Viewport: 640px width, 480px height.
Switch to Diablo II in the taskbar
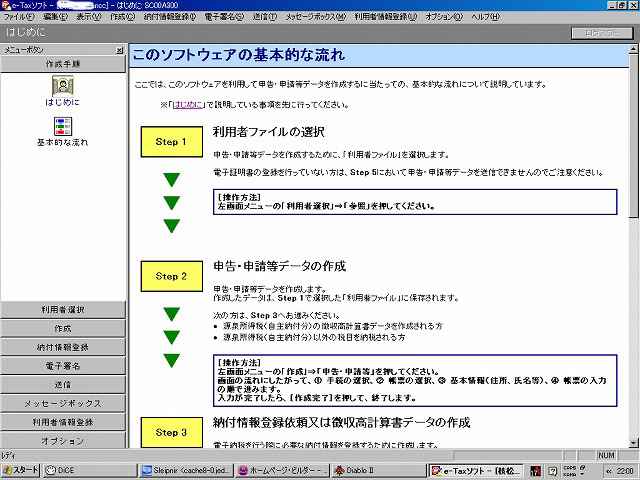[x=379, y=471]
